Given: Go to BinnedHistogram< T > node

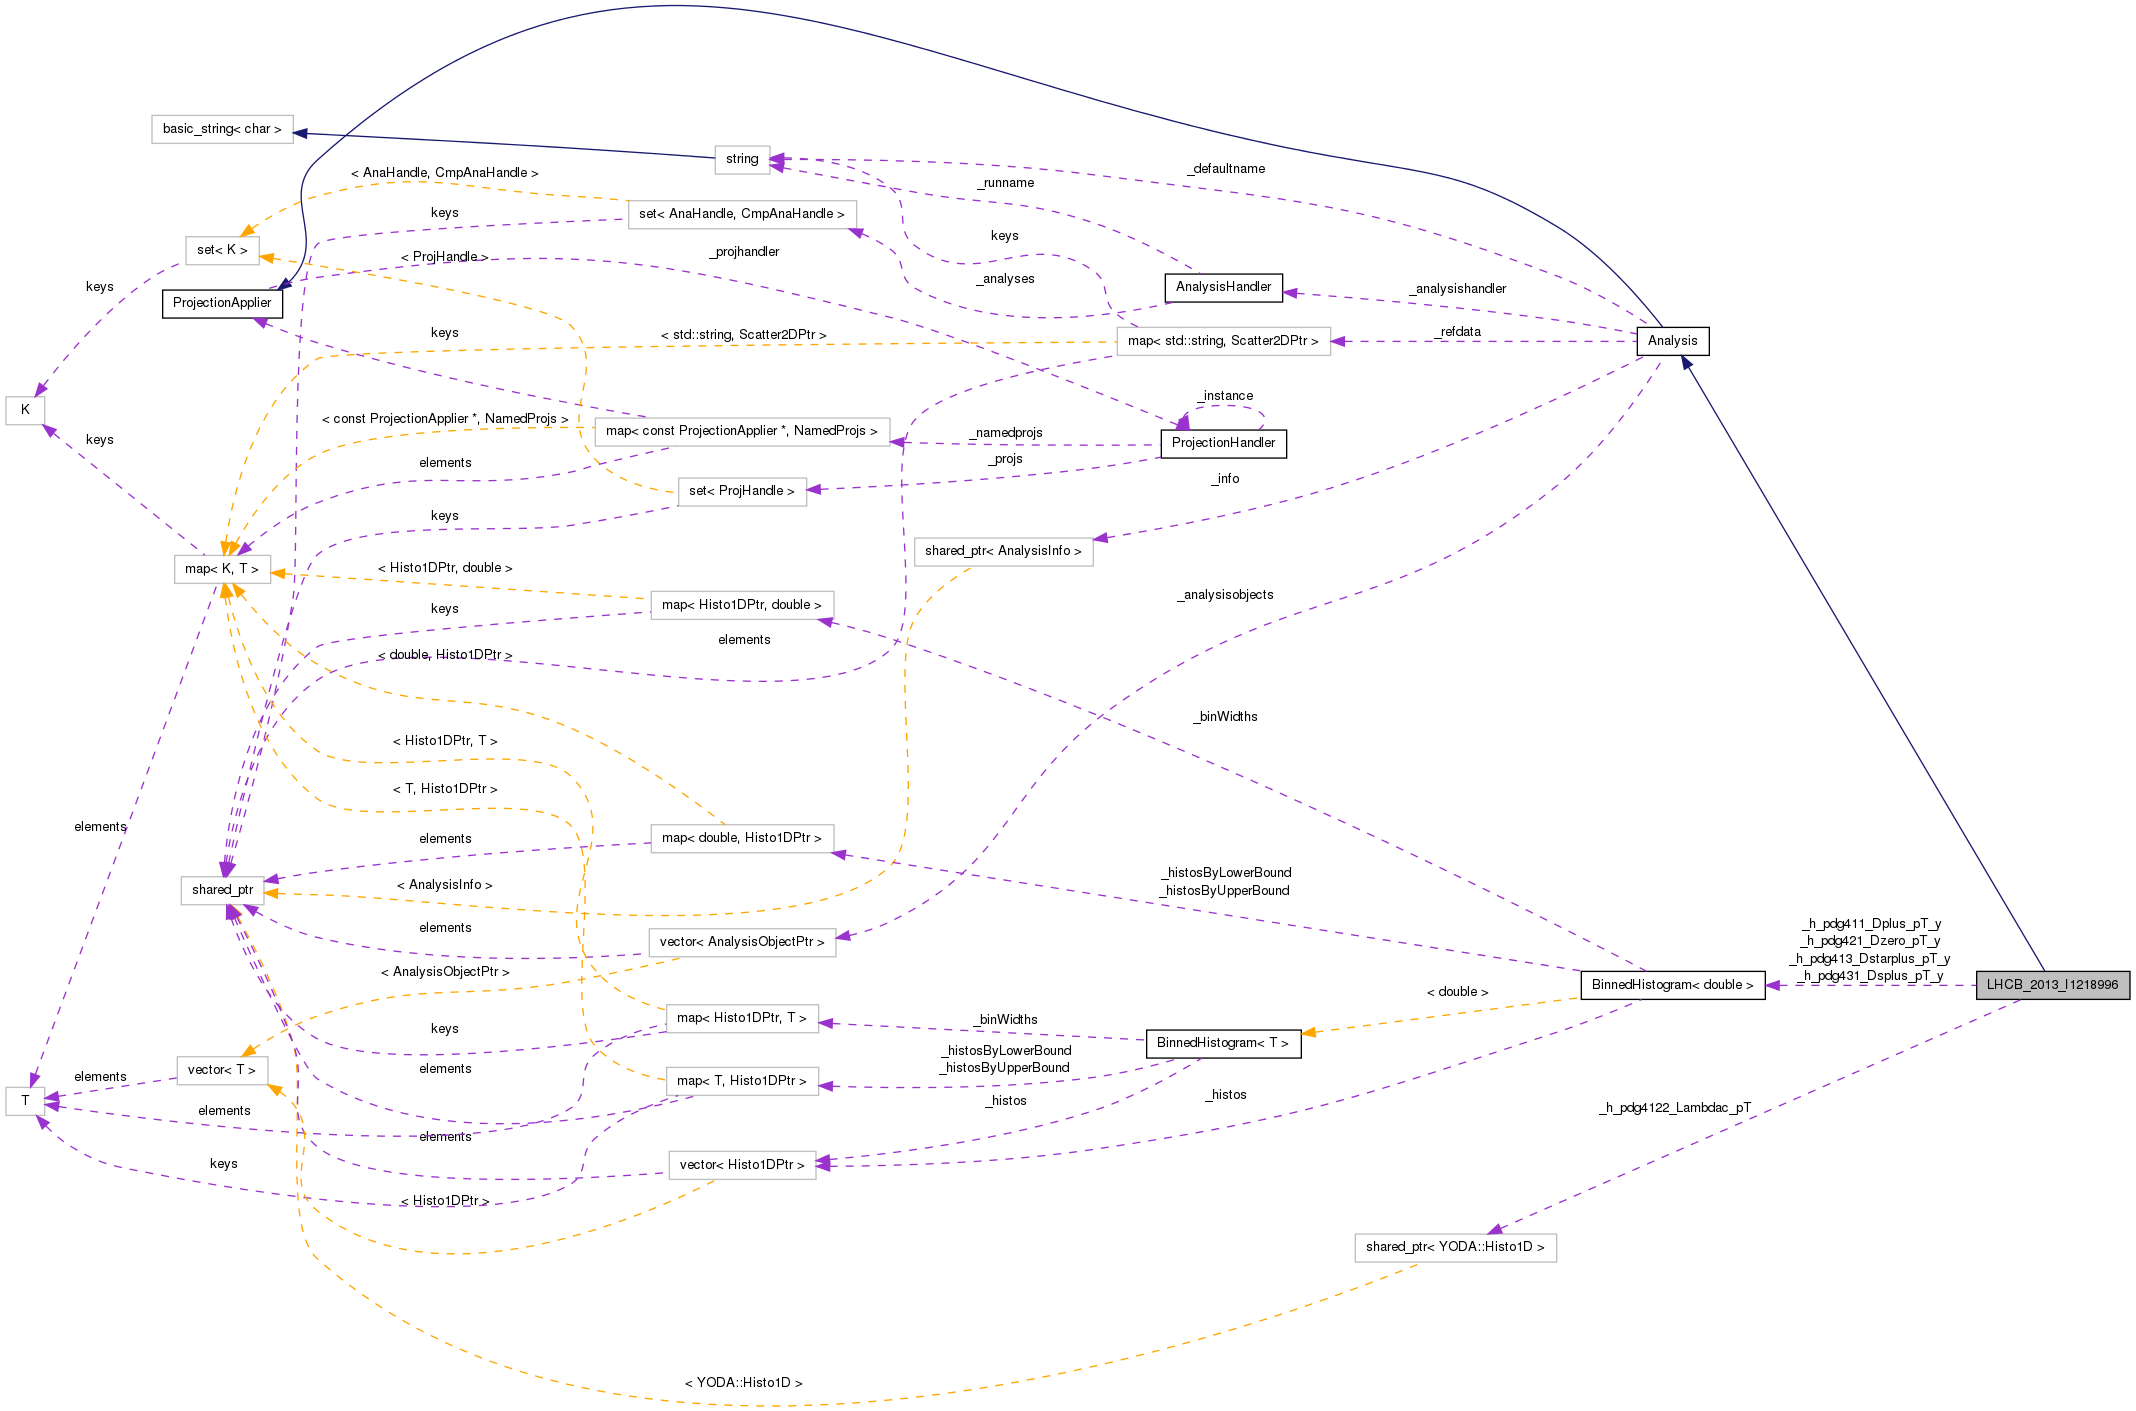Looking at the screenshot, I should tap(1223, 1043).
